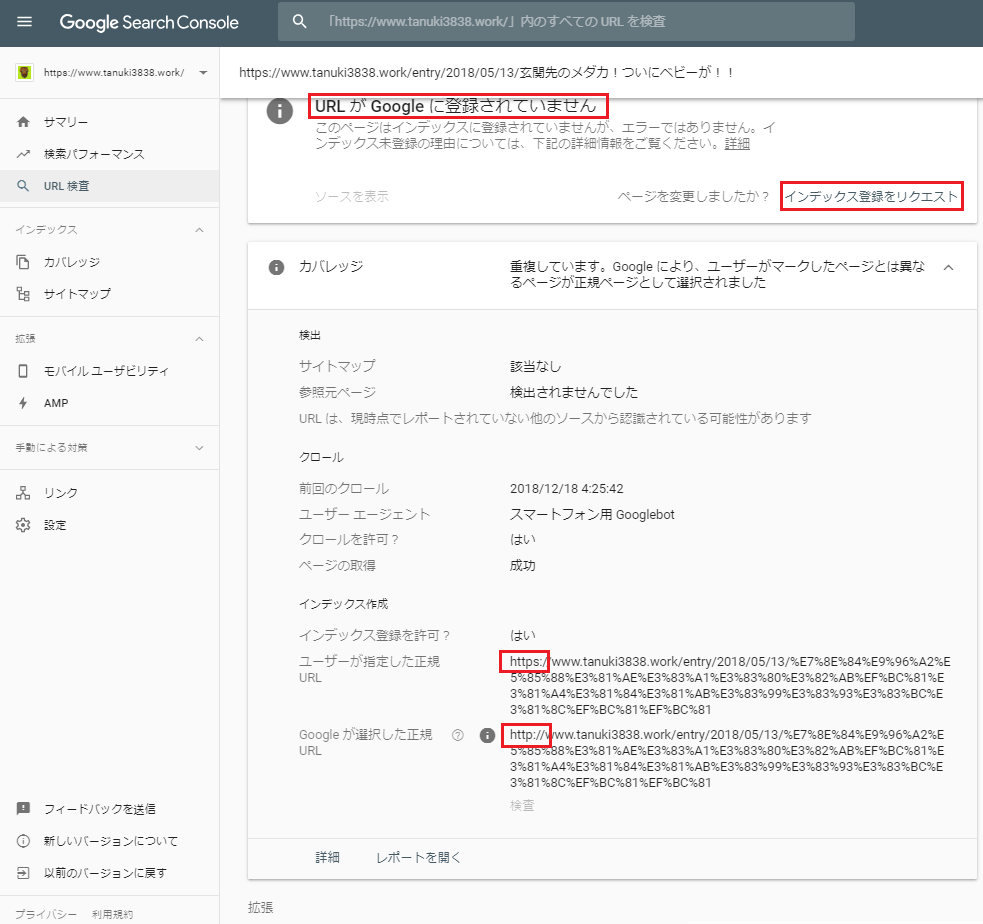983x924 pixels.
Task: Open the property selector dropdown arrow
Action: click(x=203, y=73)
